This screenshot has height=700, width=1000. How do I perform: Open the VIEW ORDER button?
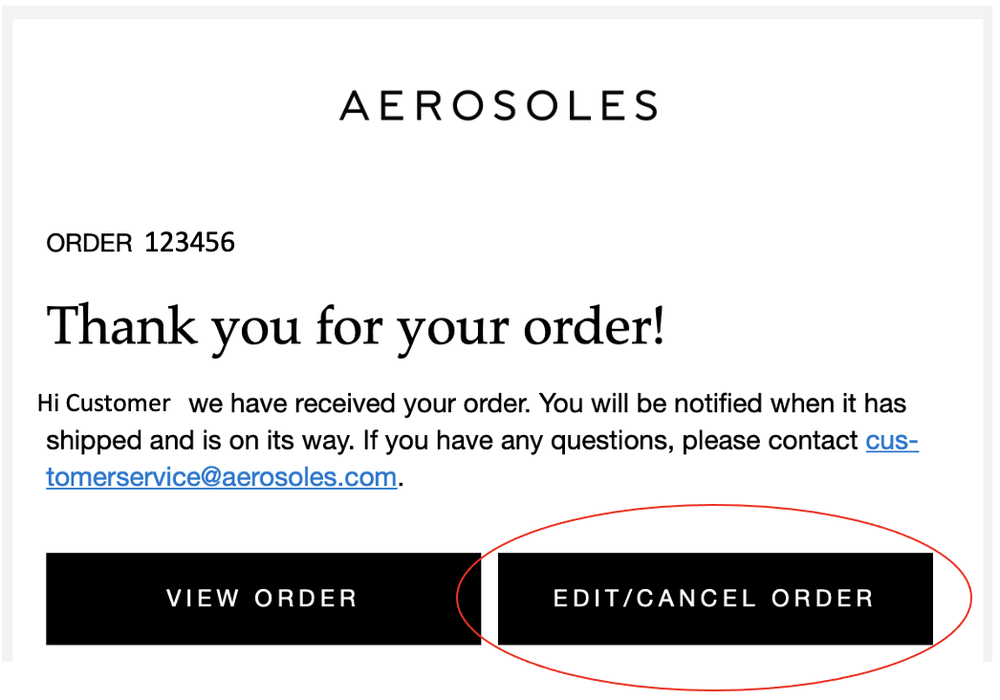263,599
